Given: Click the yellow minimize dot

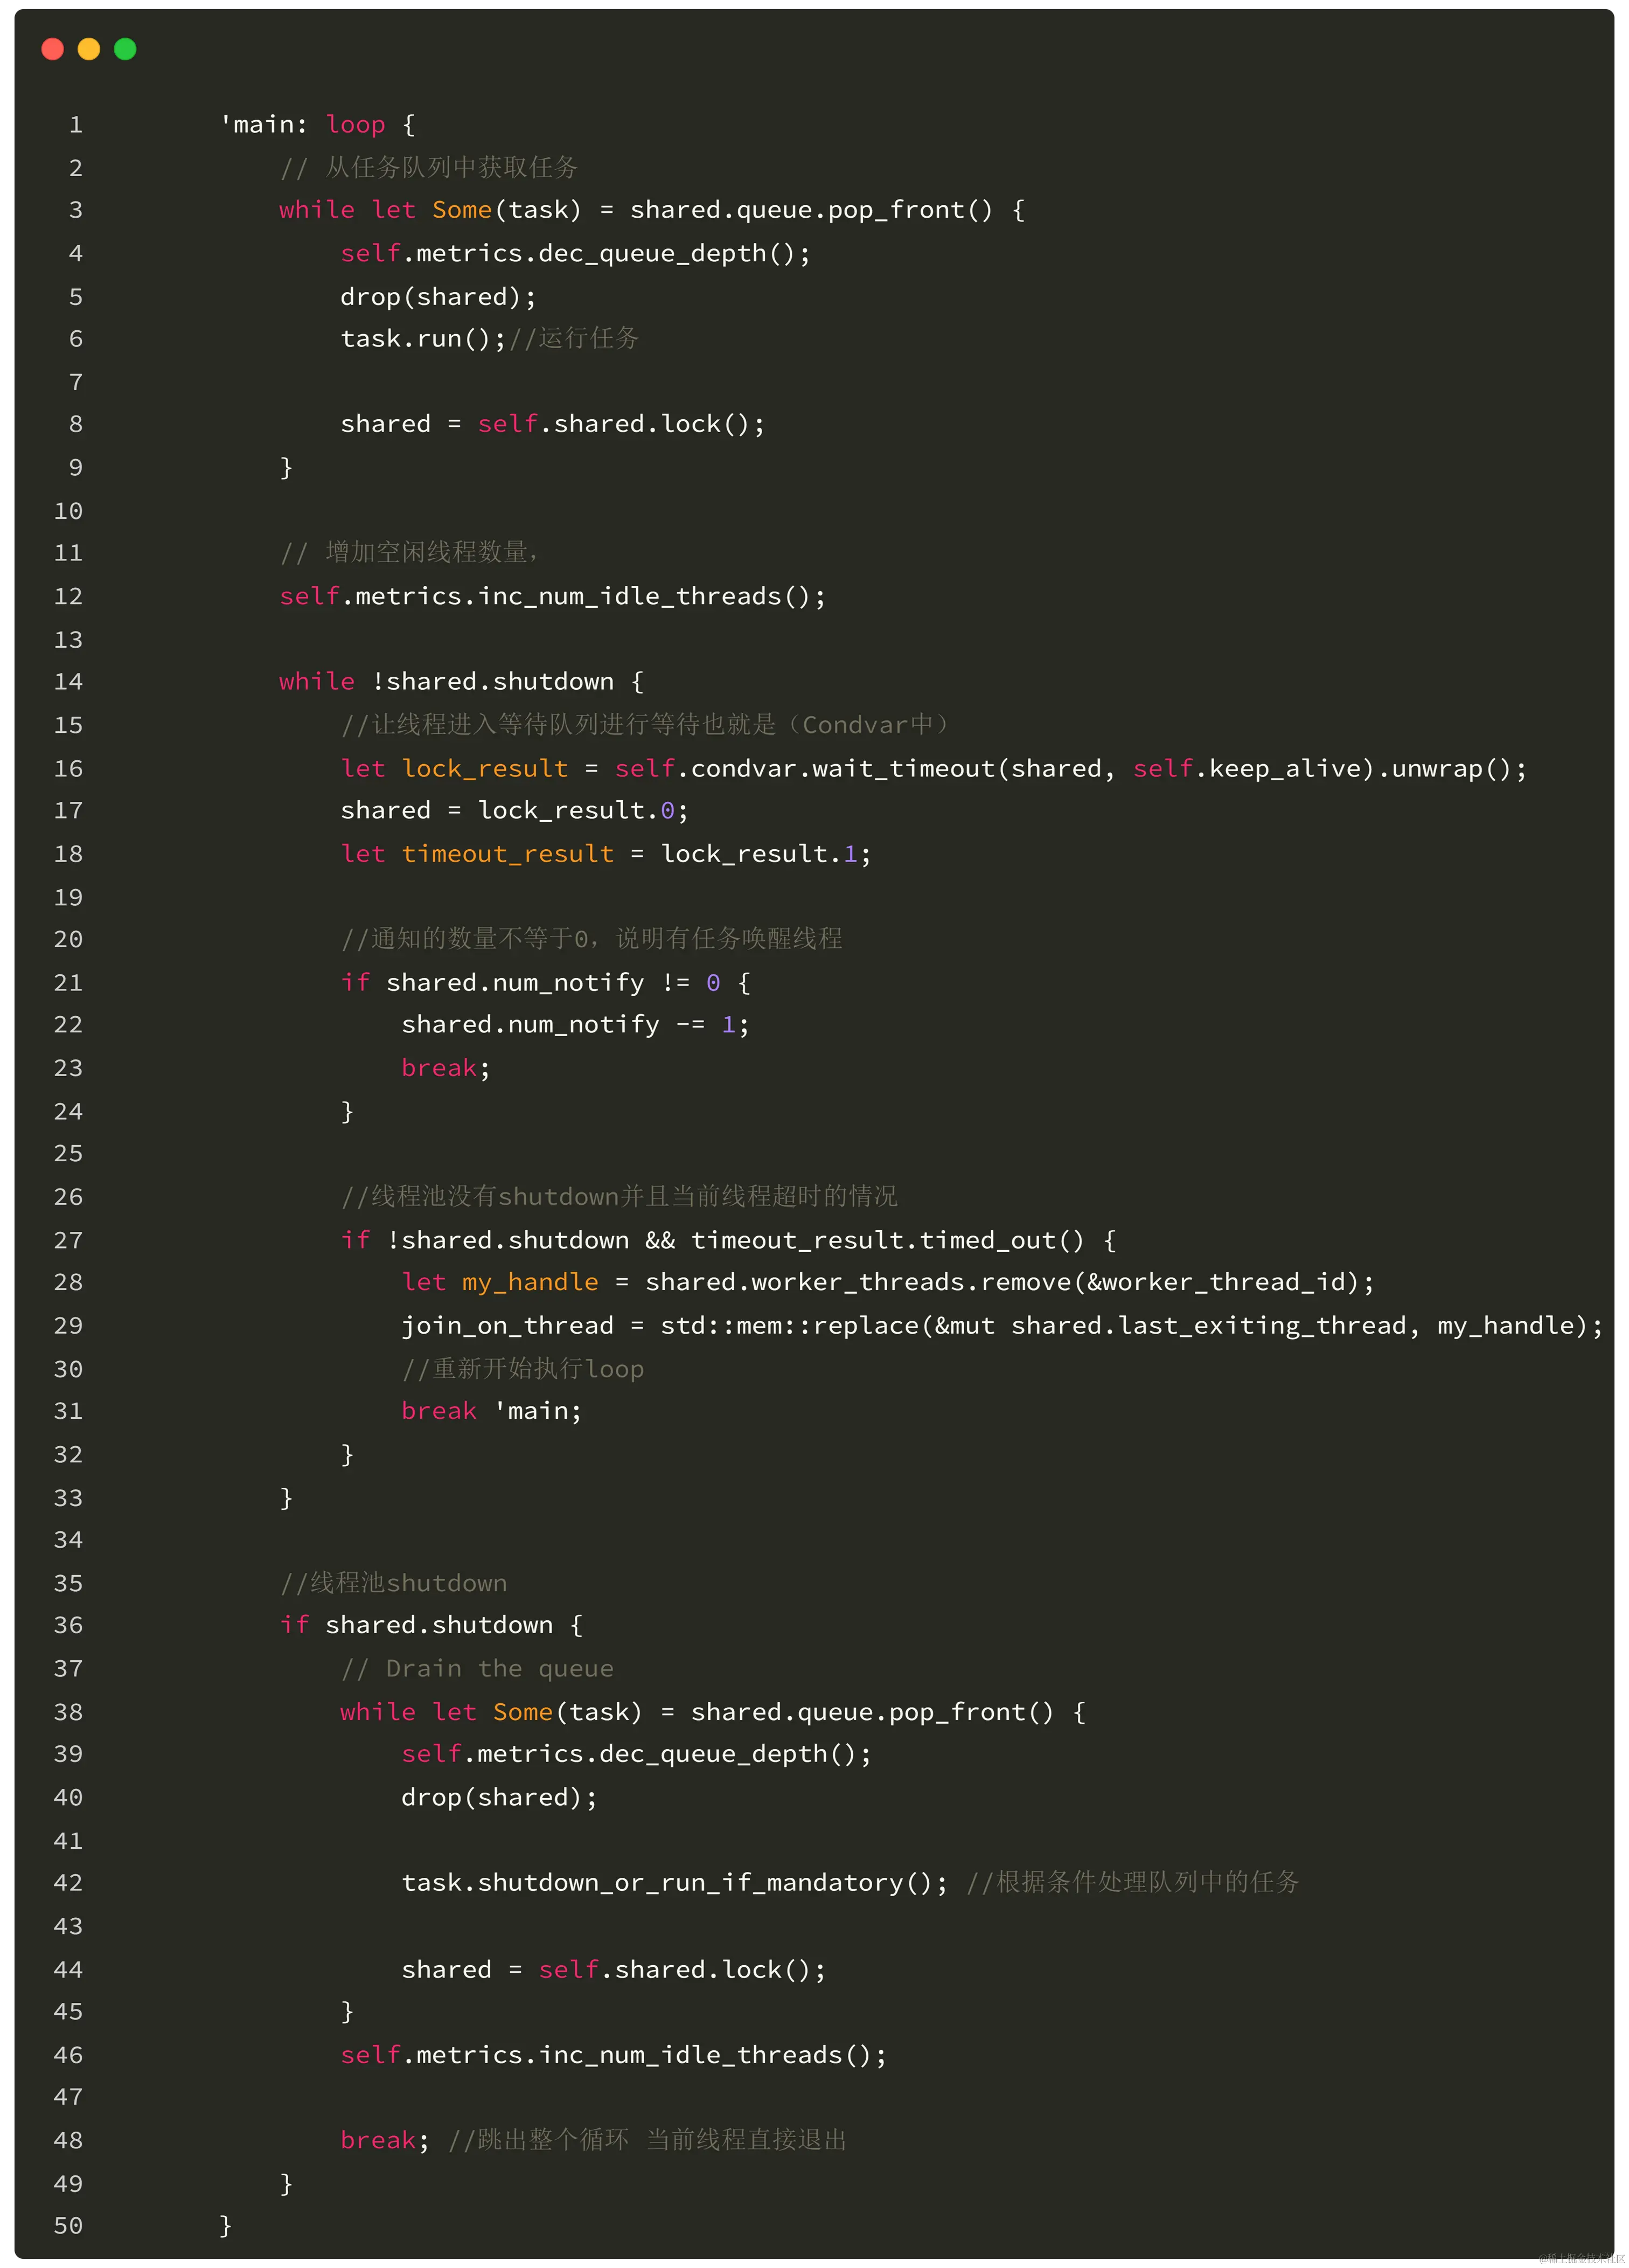Looking at the screenshot, I should pos(89,49).
